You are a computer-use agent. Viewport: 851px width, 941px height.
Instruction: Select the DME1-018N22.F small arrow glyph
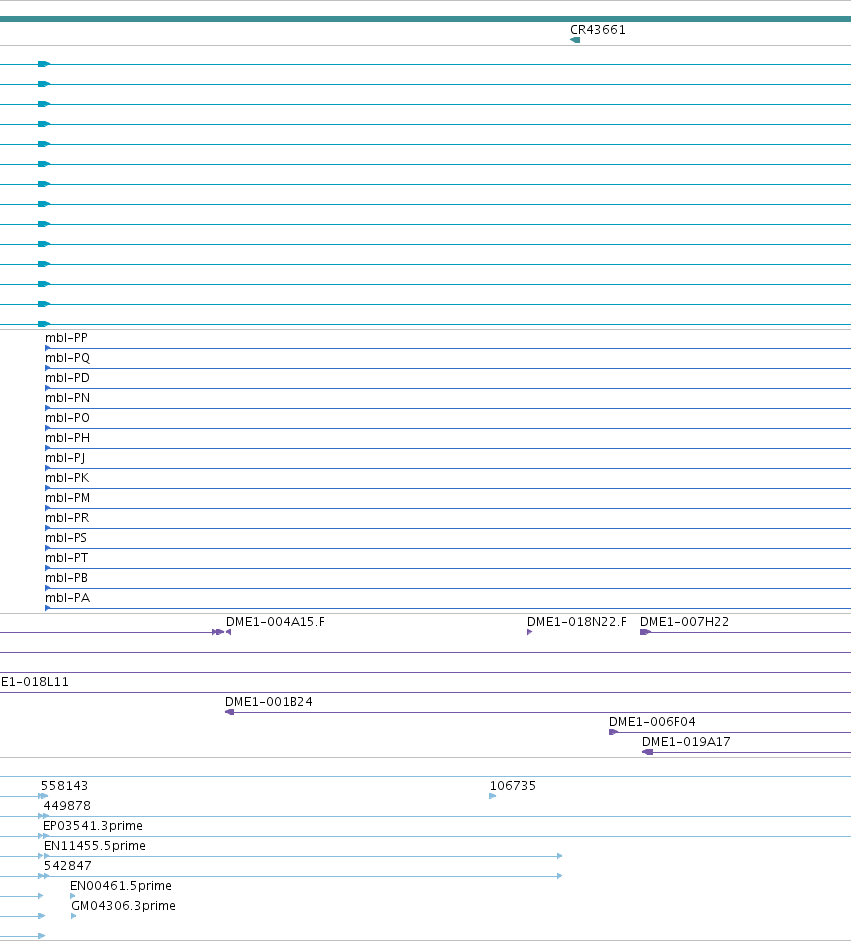click(529, 632)
